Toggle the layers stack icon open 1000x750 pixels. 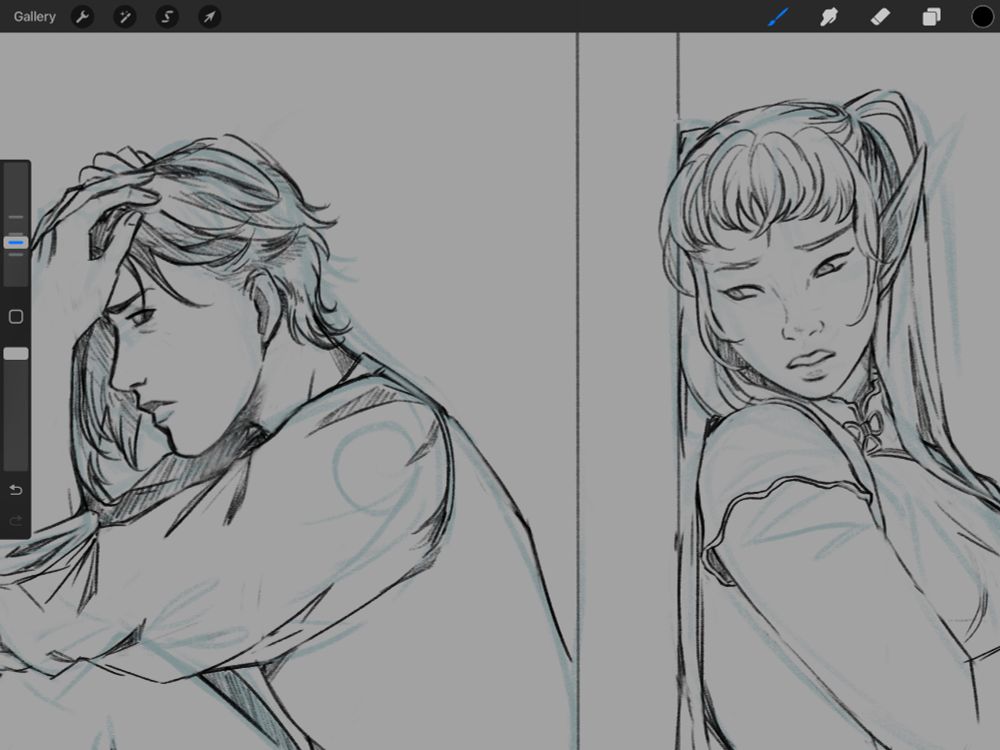click(931, 16)
